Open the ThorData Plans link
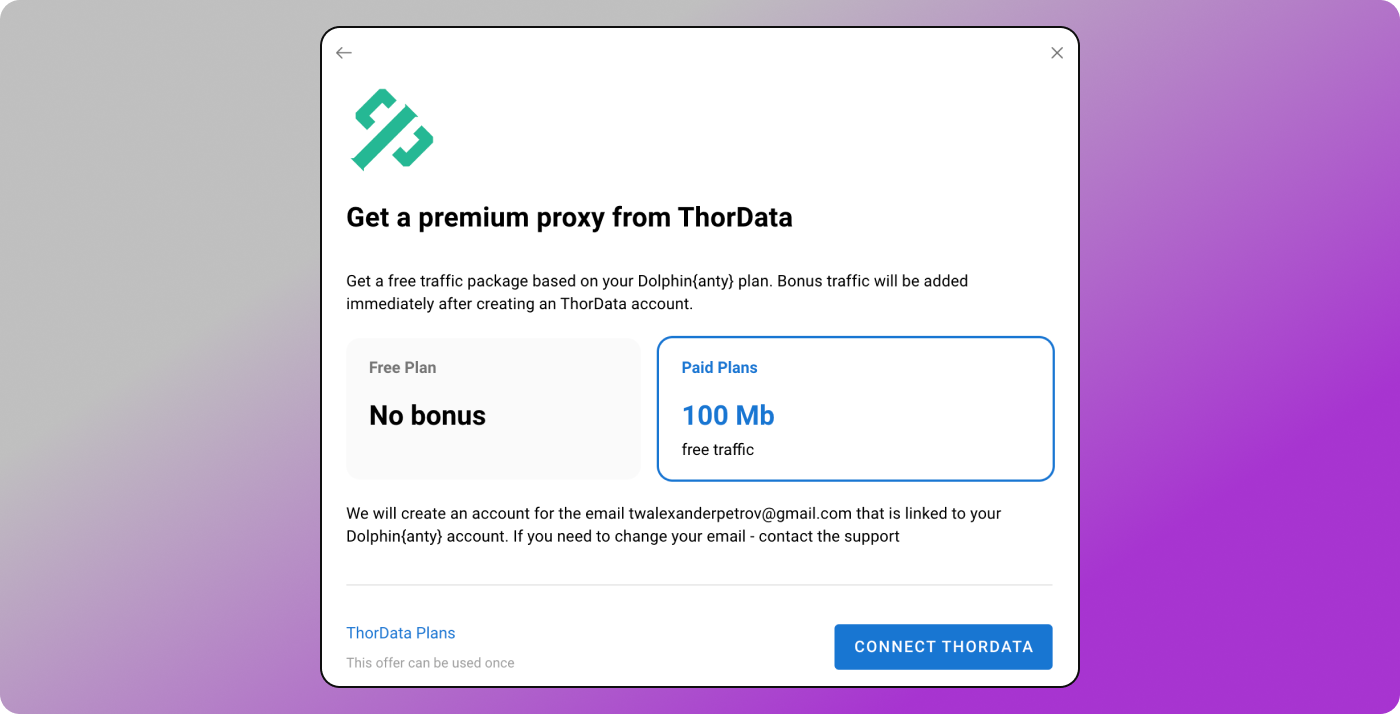 (400, 633)
